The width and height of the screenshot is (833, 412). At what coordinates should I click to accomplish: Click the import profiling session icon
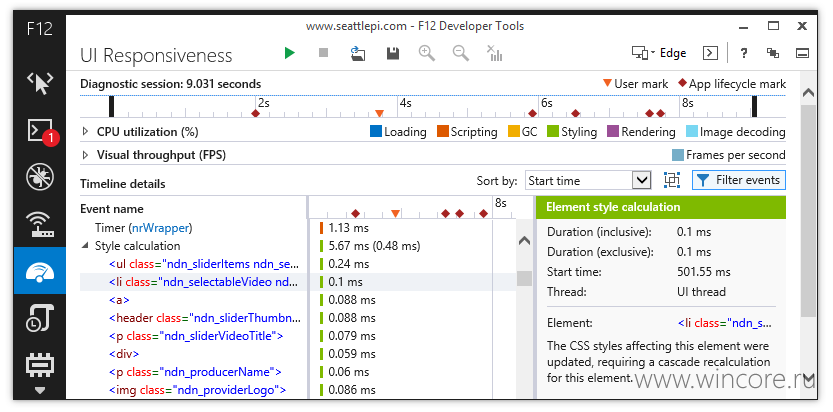[x=358, y=53]
